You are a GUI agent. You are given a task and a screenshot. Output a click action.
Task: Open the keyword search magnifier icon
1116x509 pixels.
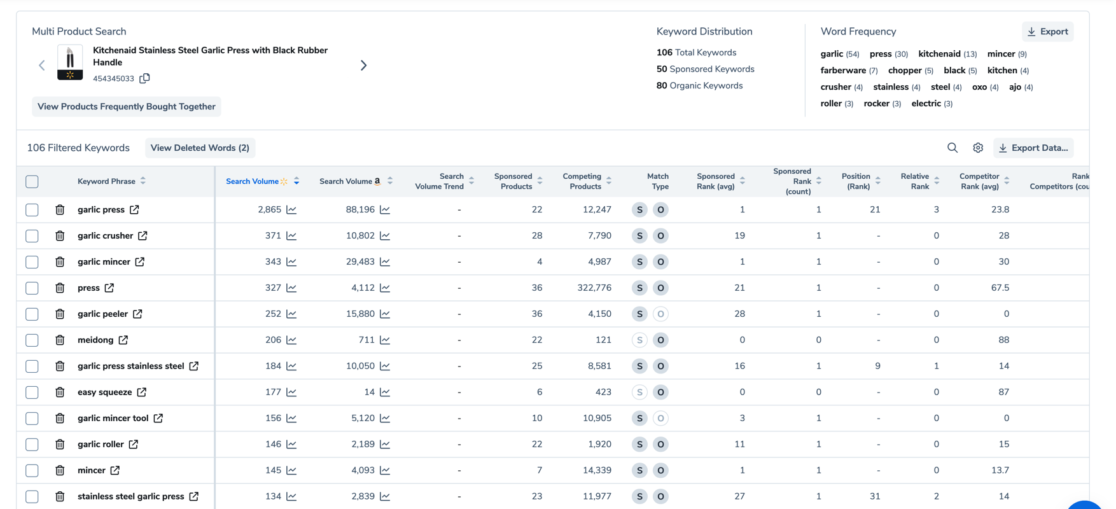[952, 148]
